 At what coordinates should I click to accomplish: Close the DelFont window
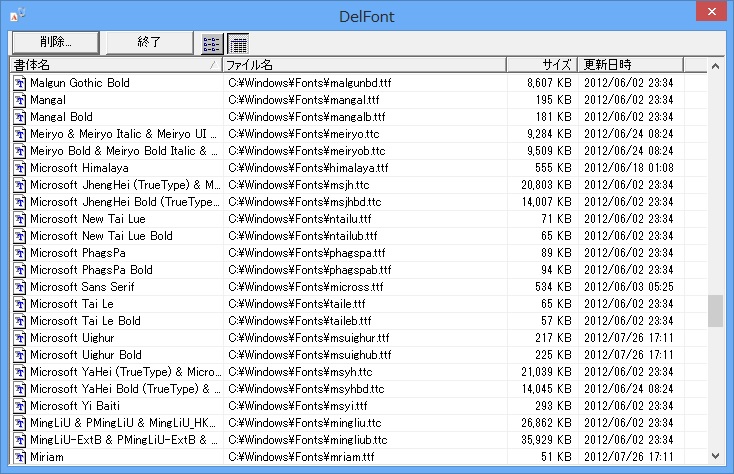pyautogui.click(x=711, y=11)
